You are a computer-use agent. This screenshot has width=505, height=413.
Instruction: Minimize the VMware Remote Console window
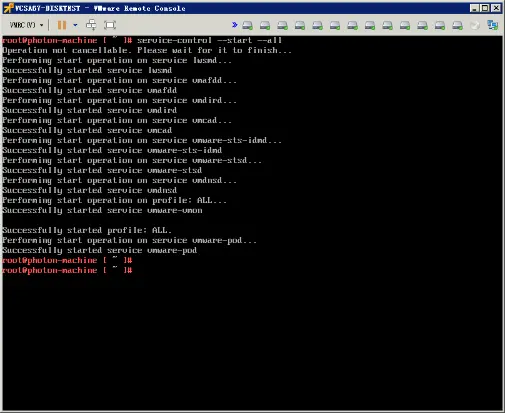[x=474, y=8]
